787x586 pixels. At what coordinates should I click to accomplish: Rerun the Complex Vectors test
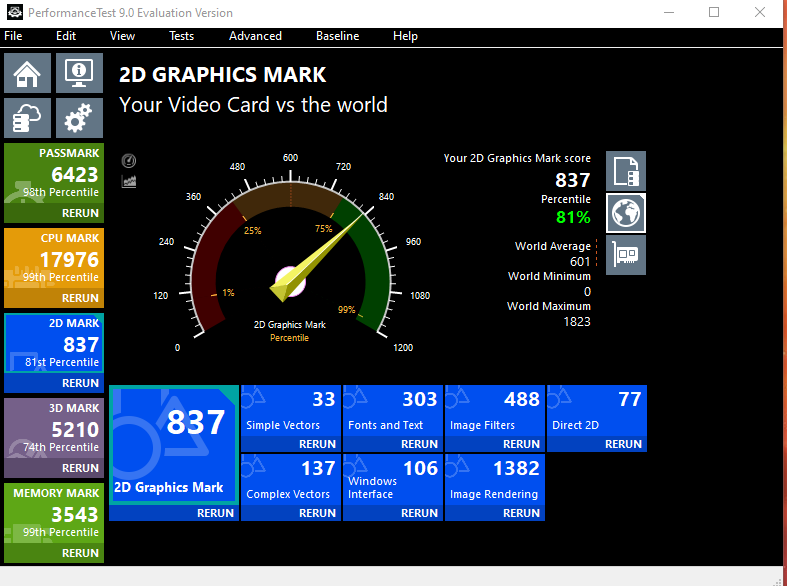point(317,513)
